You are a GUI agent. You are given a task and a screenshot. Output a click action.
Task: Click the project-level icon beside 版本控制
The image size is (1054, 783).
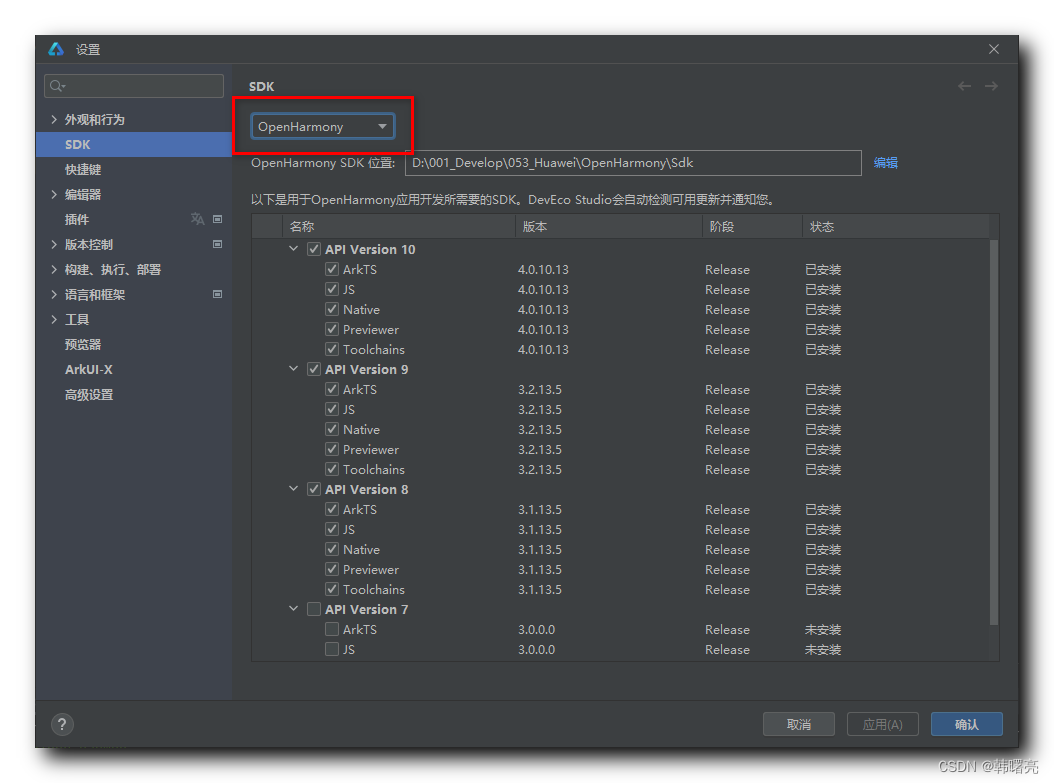(x=217, y=244)
